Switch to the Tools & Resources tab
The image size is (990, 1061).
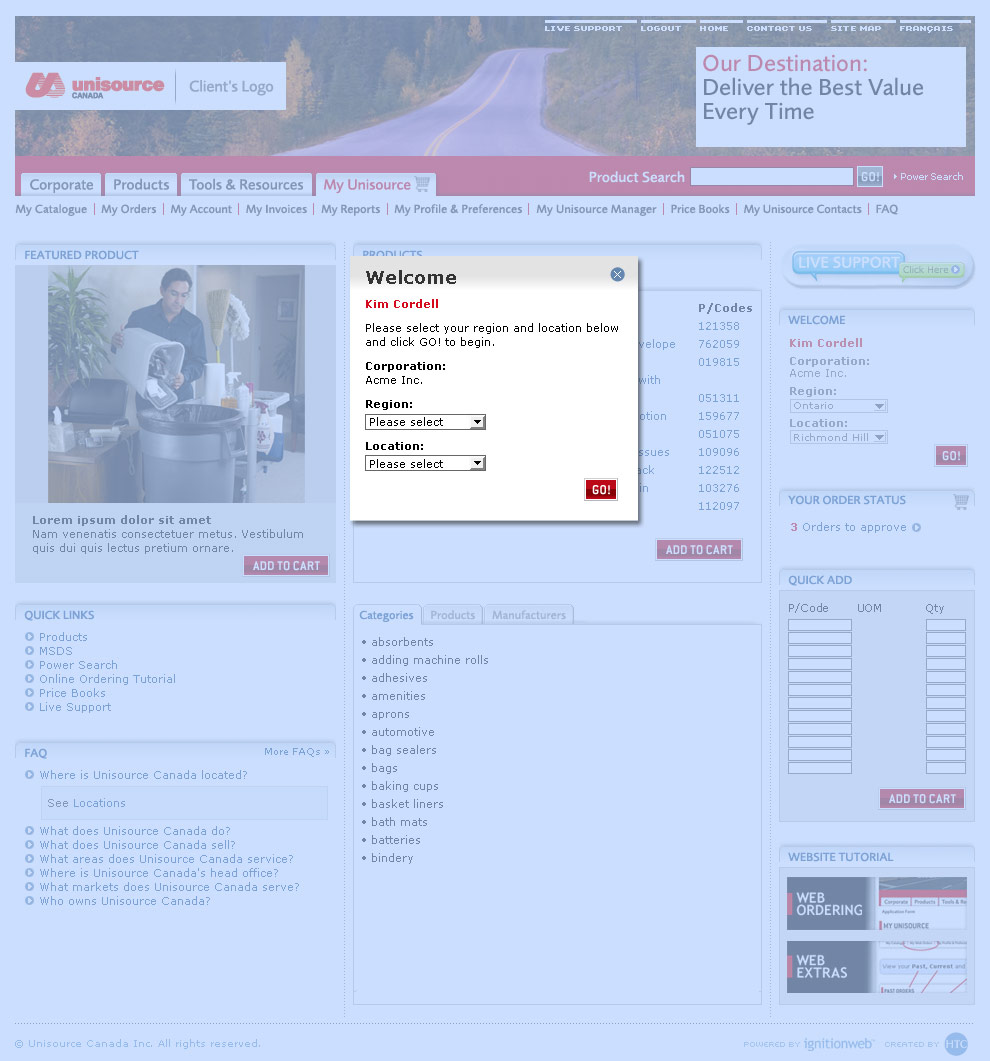point(246,185)
